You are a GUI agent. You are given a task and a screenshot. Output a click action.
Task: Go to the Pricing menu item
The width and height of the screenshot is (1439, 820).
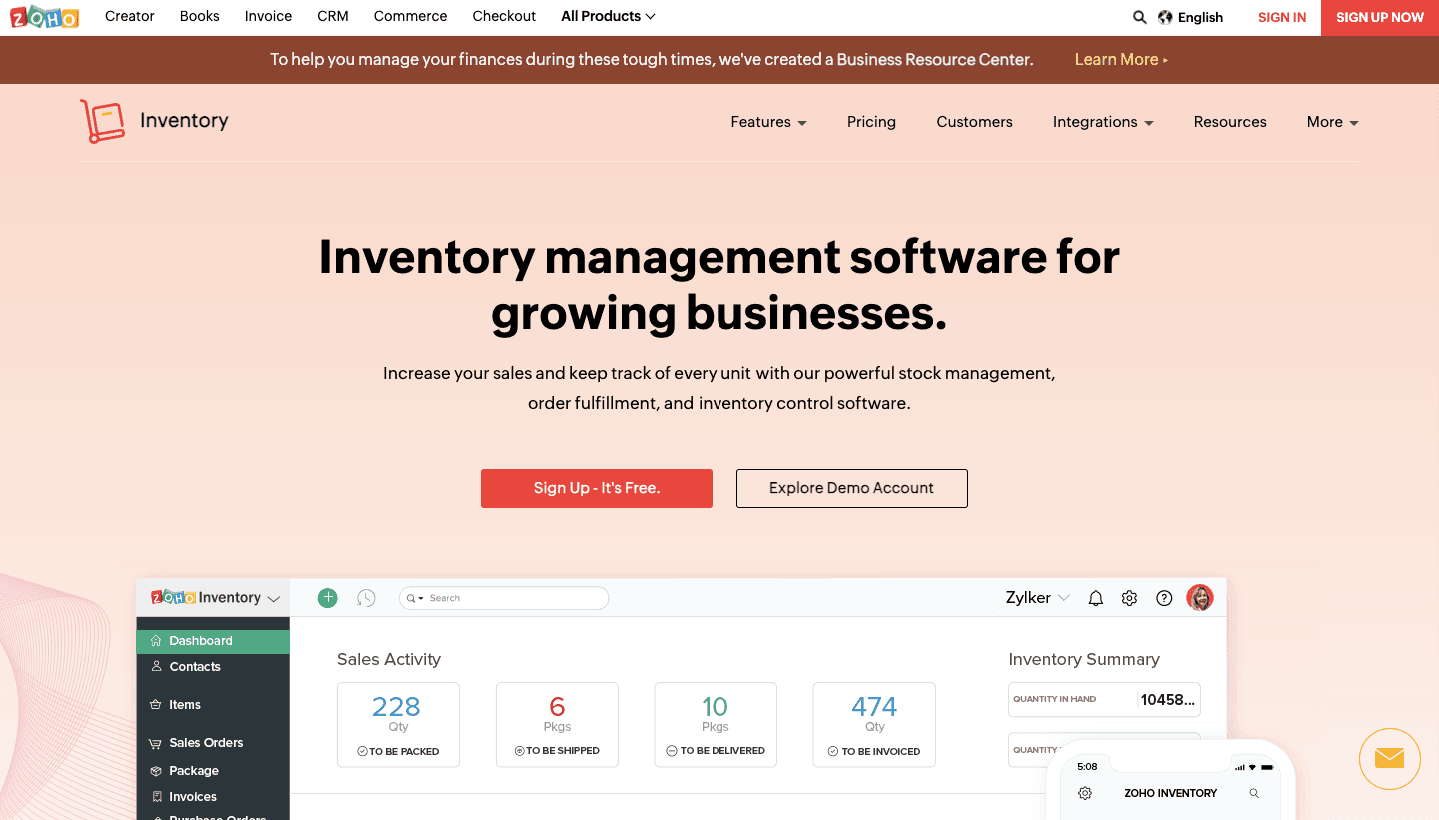[870, 121]
